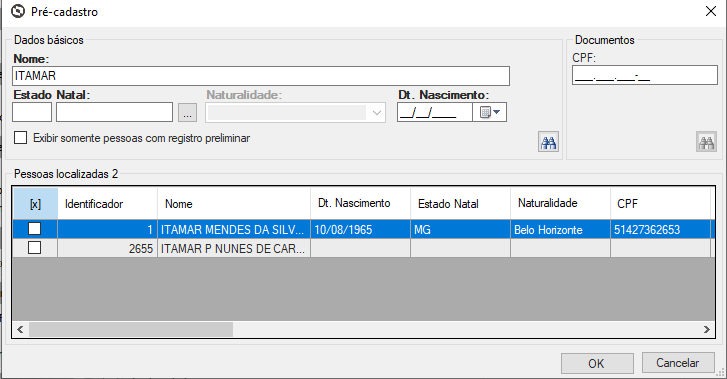Click the identifier cell '2655'
Screen dimensions: 727x379
pos(108,248)
